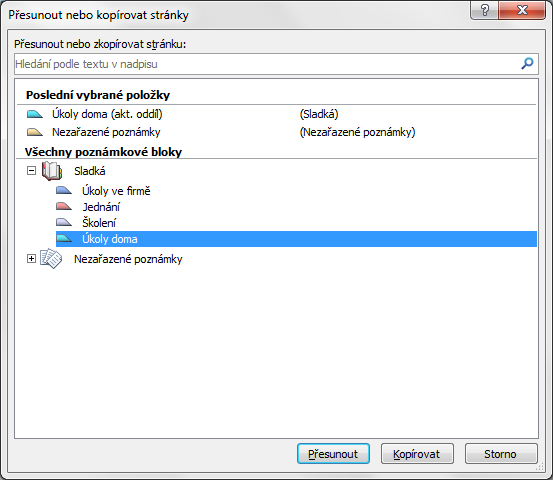
Task: Select the Školení section
Action: (99, 223)
